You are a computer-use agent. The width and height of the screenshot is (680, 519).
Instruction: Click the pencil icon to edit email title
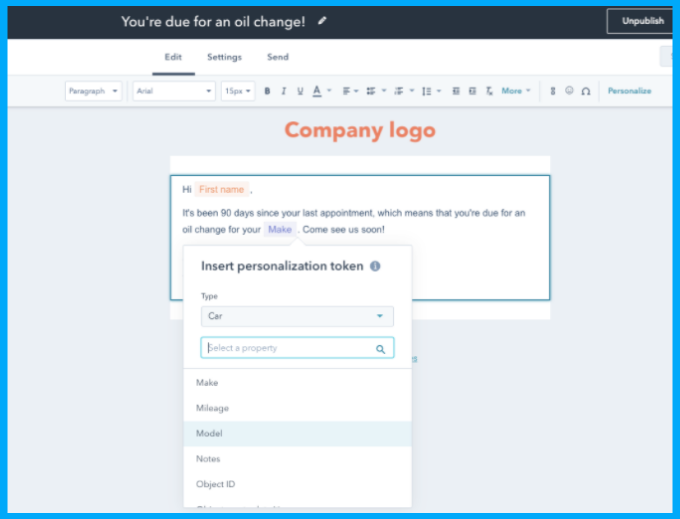click(321, 21)
